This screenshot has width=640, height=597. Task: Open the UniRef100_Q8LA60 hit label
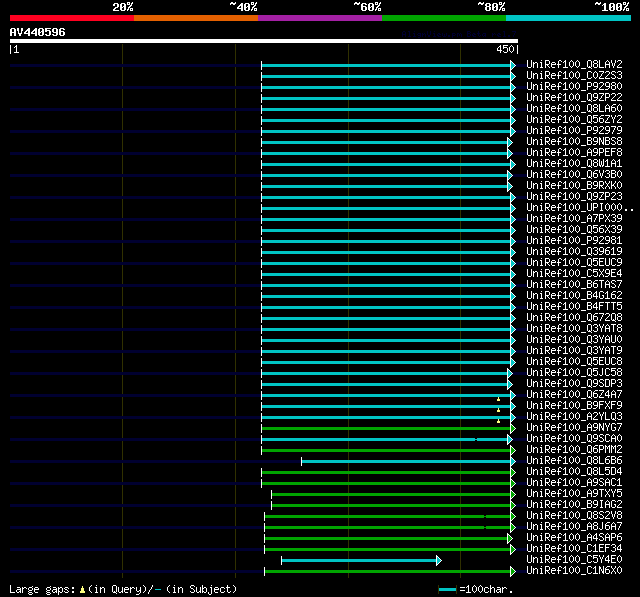[574, 109]
